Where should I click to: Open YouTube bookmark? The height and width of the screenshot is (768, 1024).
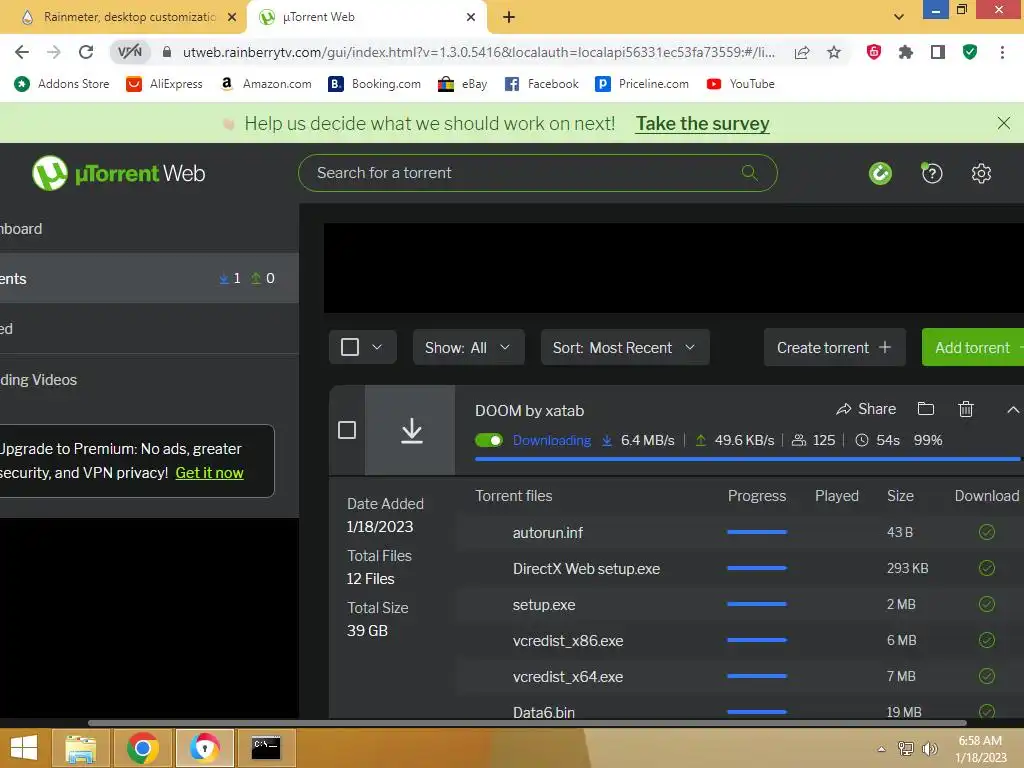coord(740,84)
